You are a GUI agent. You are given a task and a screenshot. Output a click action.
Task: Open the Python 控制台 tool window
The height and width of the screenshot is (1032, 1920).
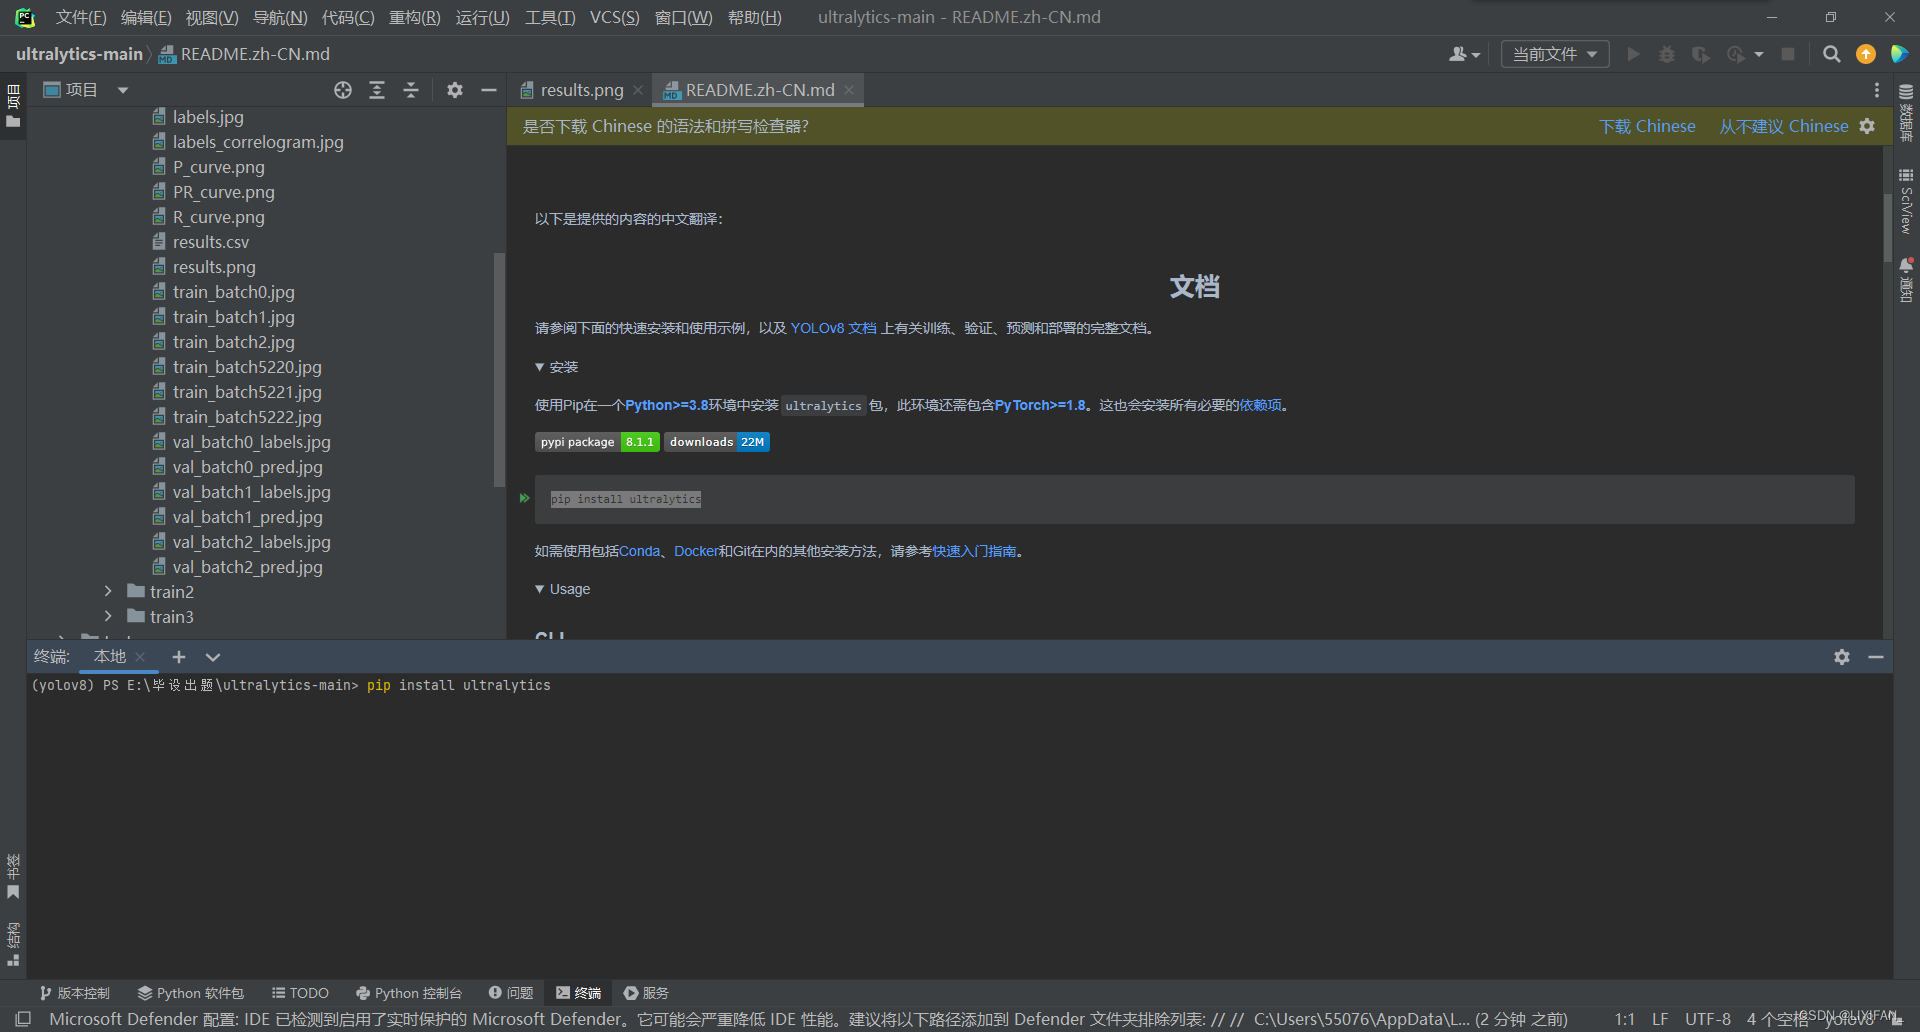[409, 993]
